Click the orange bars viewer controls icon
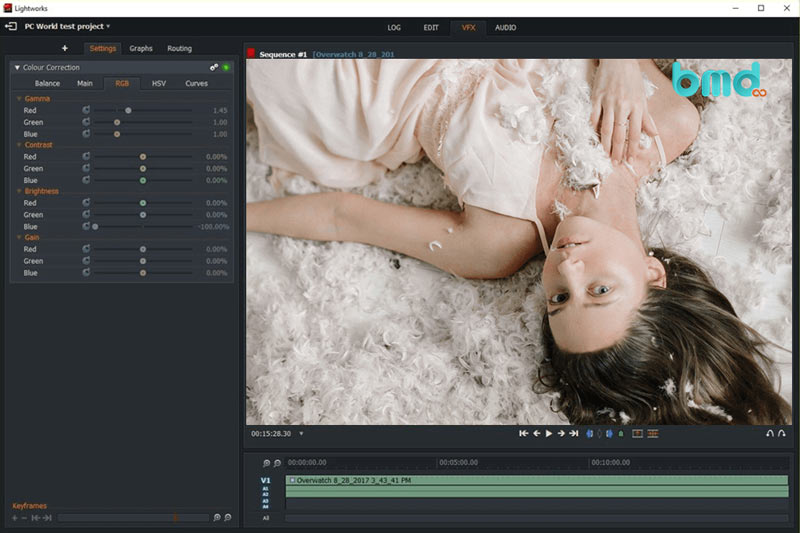This screenshot has height=533, width=800. [x=653, y=434]
